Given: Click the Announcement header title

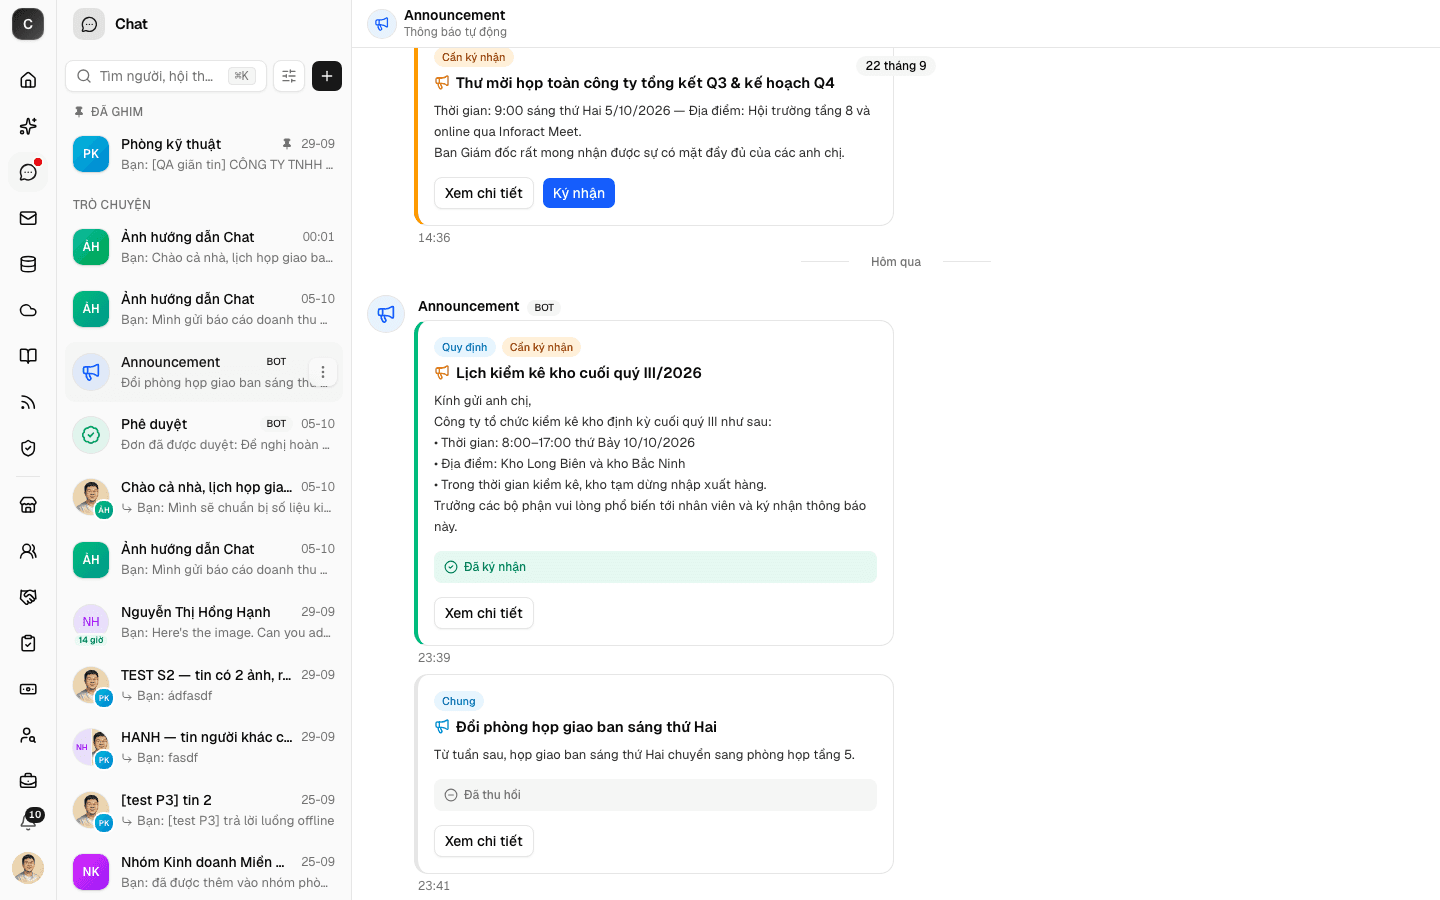Looking at the screenshot, I should (x=454, y=15).
